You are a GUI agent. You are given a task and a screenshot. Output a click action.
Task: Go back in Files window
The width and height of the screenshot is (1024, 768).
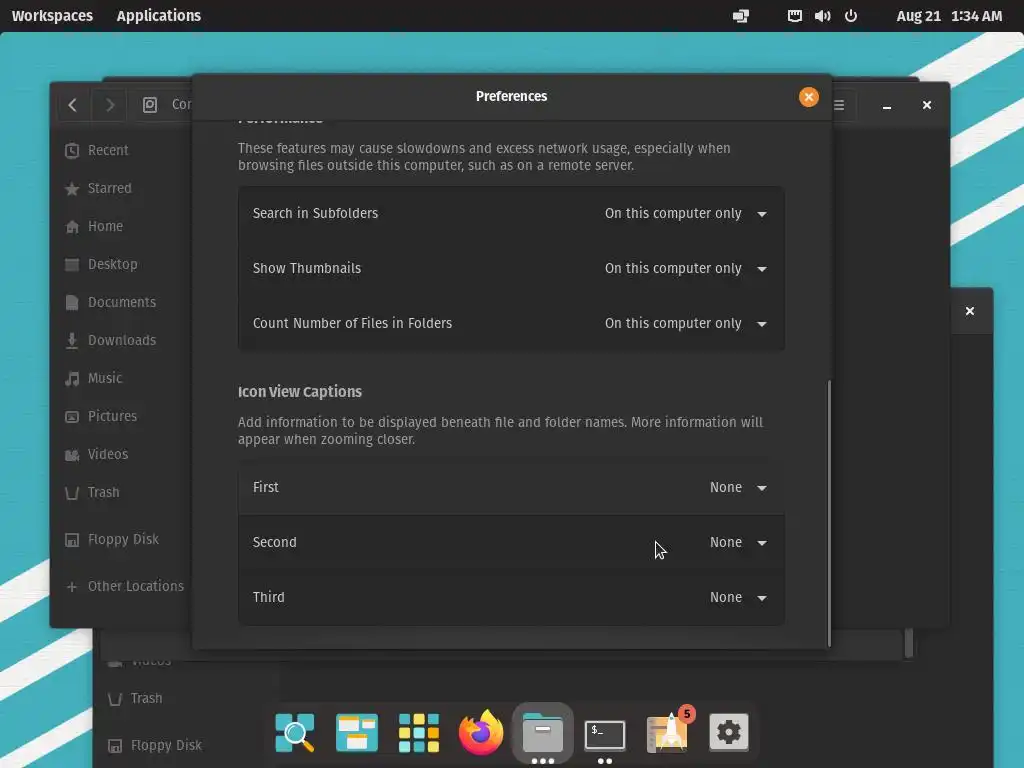pos(72,105)
